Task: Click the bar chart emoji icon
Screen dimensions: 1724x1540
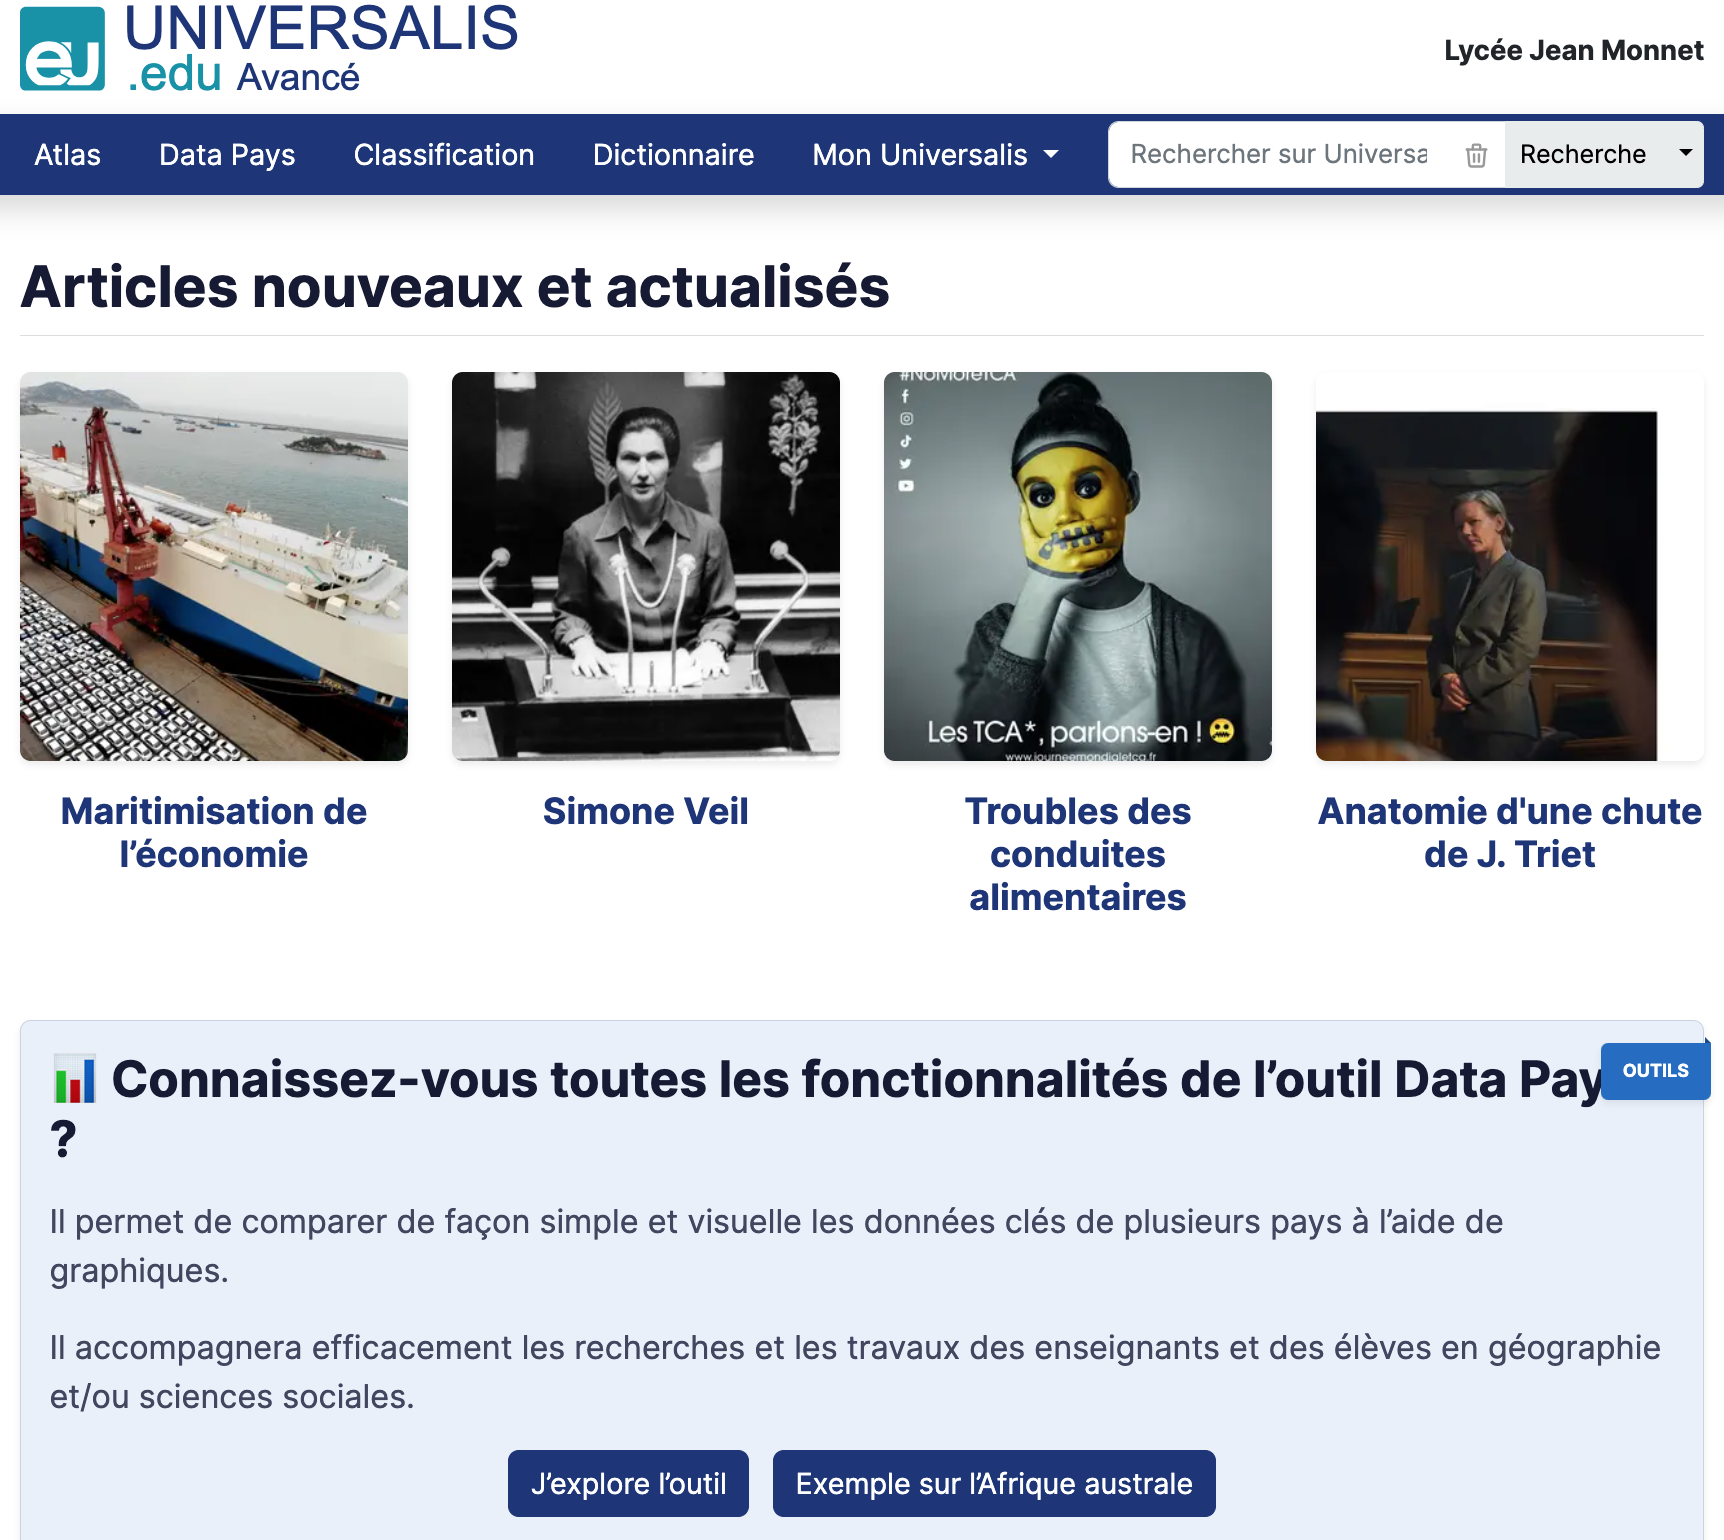Action: point(74,1080)
